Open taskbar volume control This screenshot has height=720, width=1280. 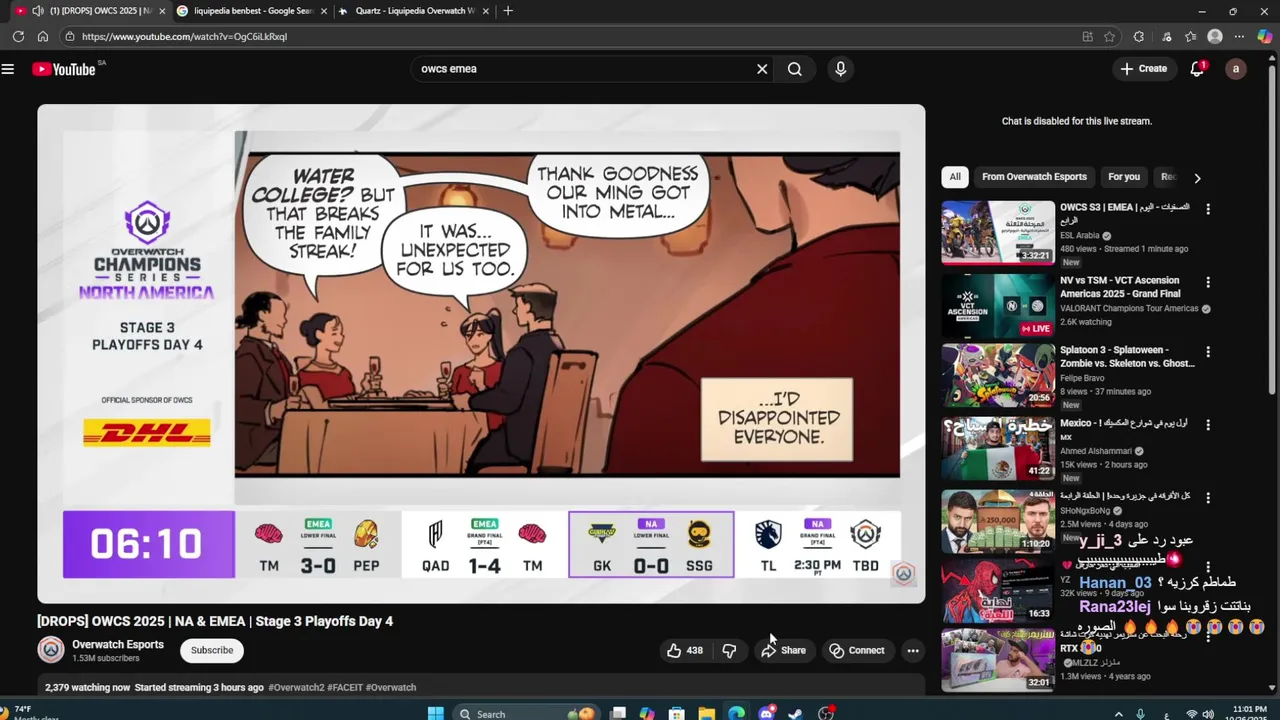(1208, 713)
